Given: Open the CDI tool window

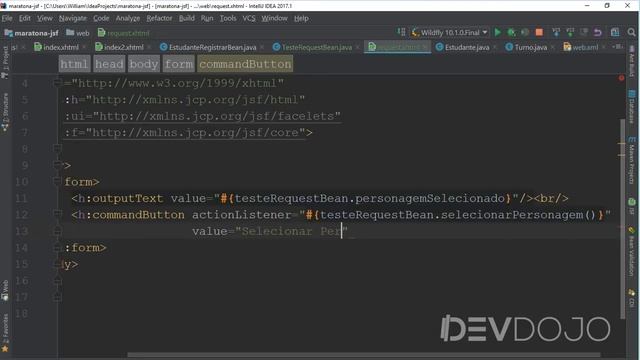Looking at the screenshot, I should [632, 298].
